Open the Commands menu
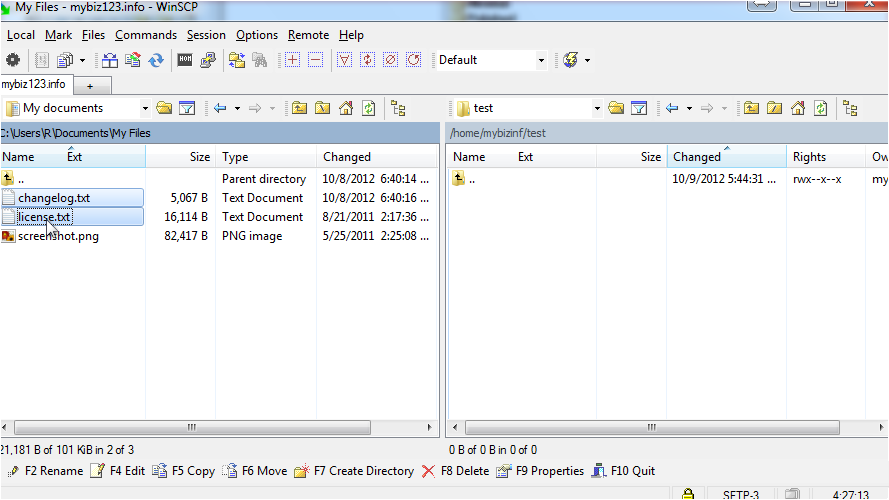The height and width of the screenshot is (500, 889). (146, 35)
